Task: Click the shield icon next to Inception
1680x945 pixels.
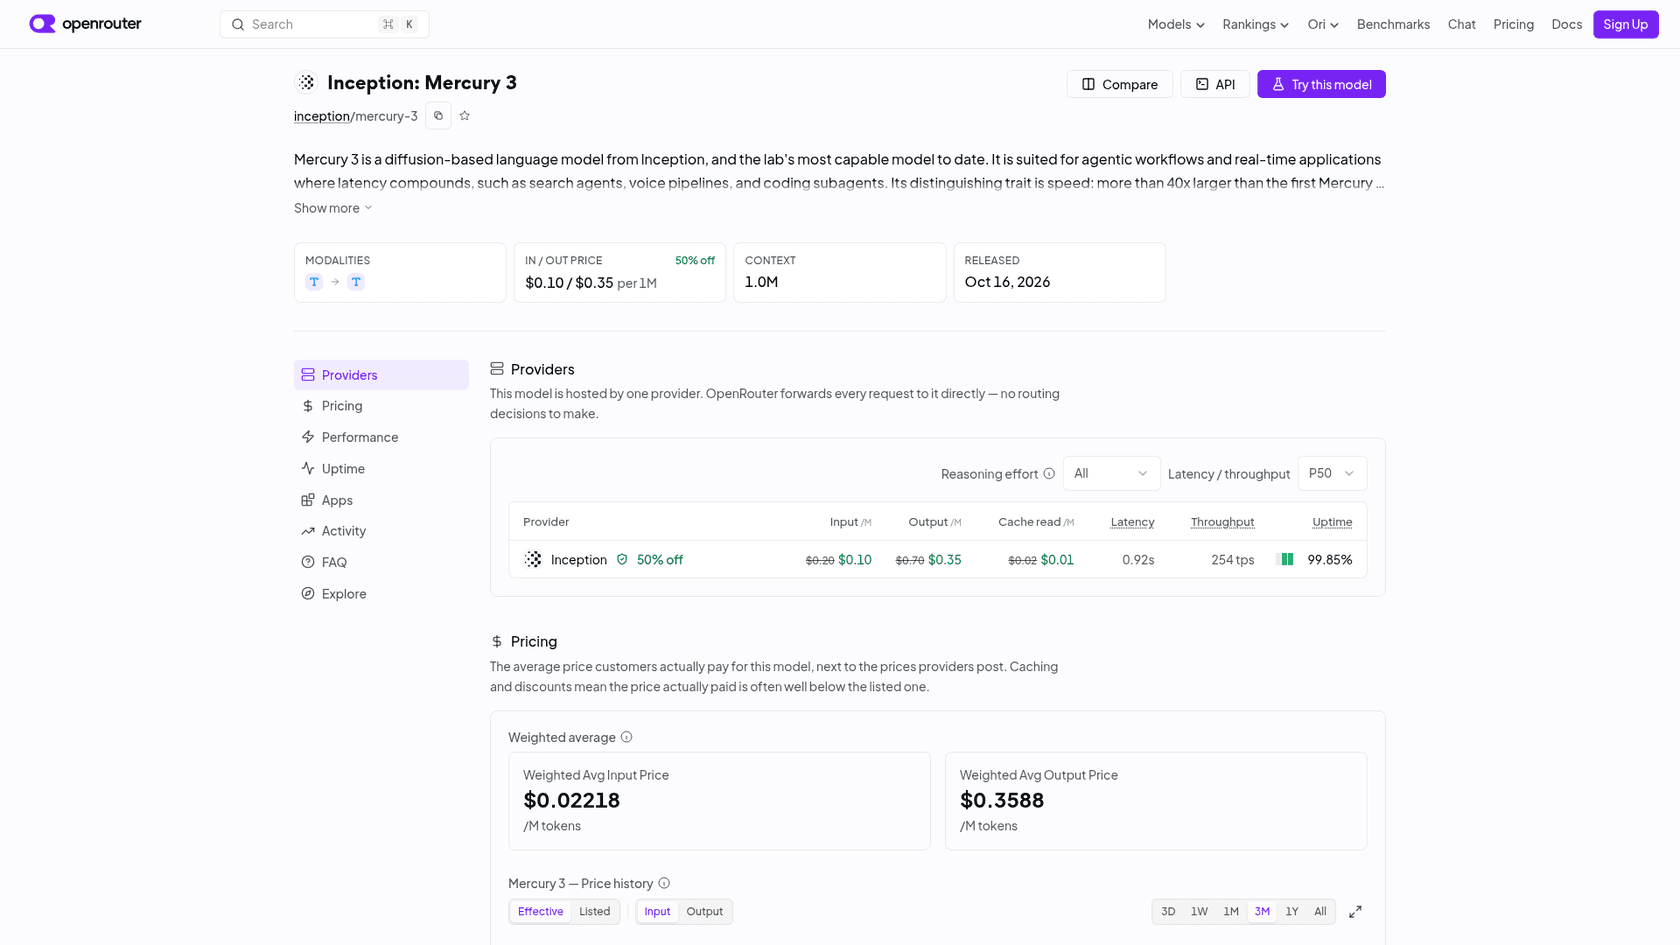Action: point(622,560)
